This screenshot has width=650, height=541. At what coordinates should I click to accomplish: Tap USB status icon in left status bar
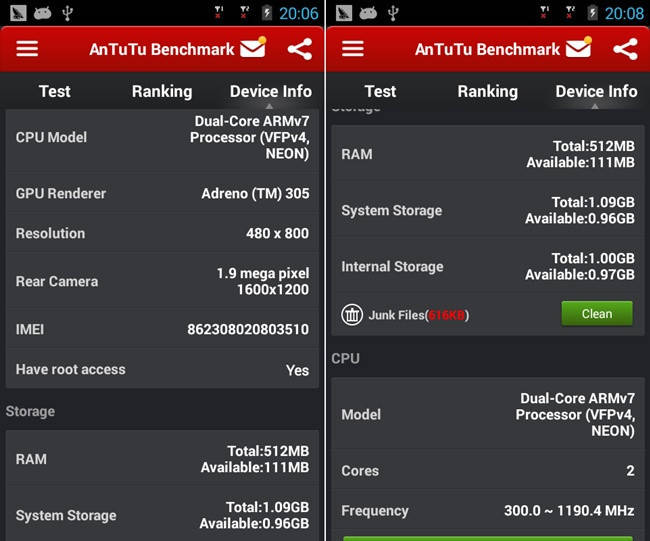pos(67,13)
